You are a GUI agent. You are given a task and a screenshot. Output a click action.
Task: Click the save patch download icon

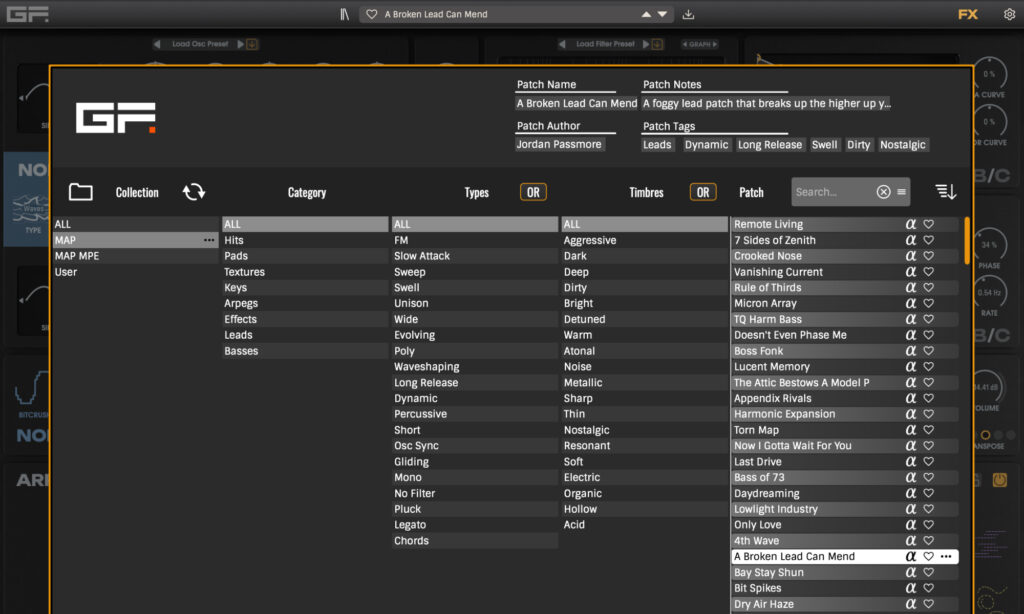click(x=689, y=14)
